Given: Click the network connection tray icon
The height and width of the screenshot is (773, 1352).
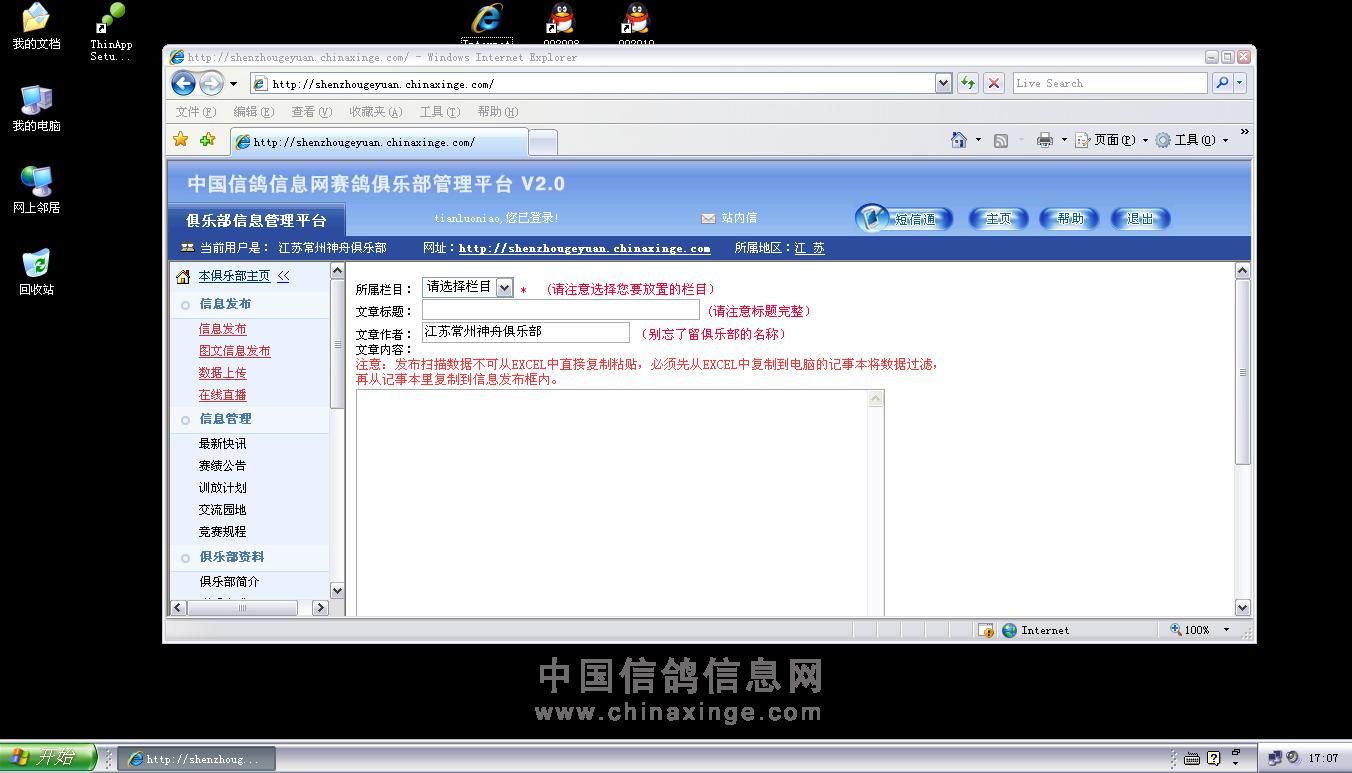Looking at the screenshot, I should pos(1275,758).
